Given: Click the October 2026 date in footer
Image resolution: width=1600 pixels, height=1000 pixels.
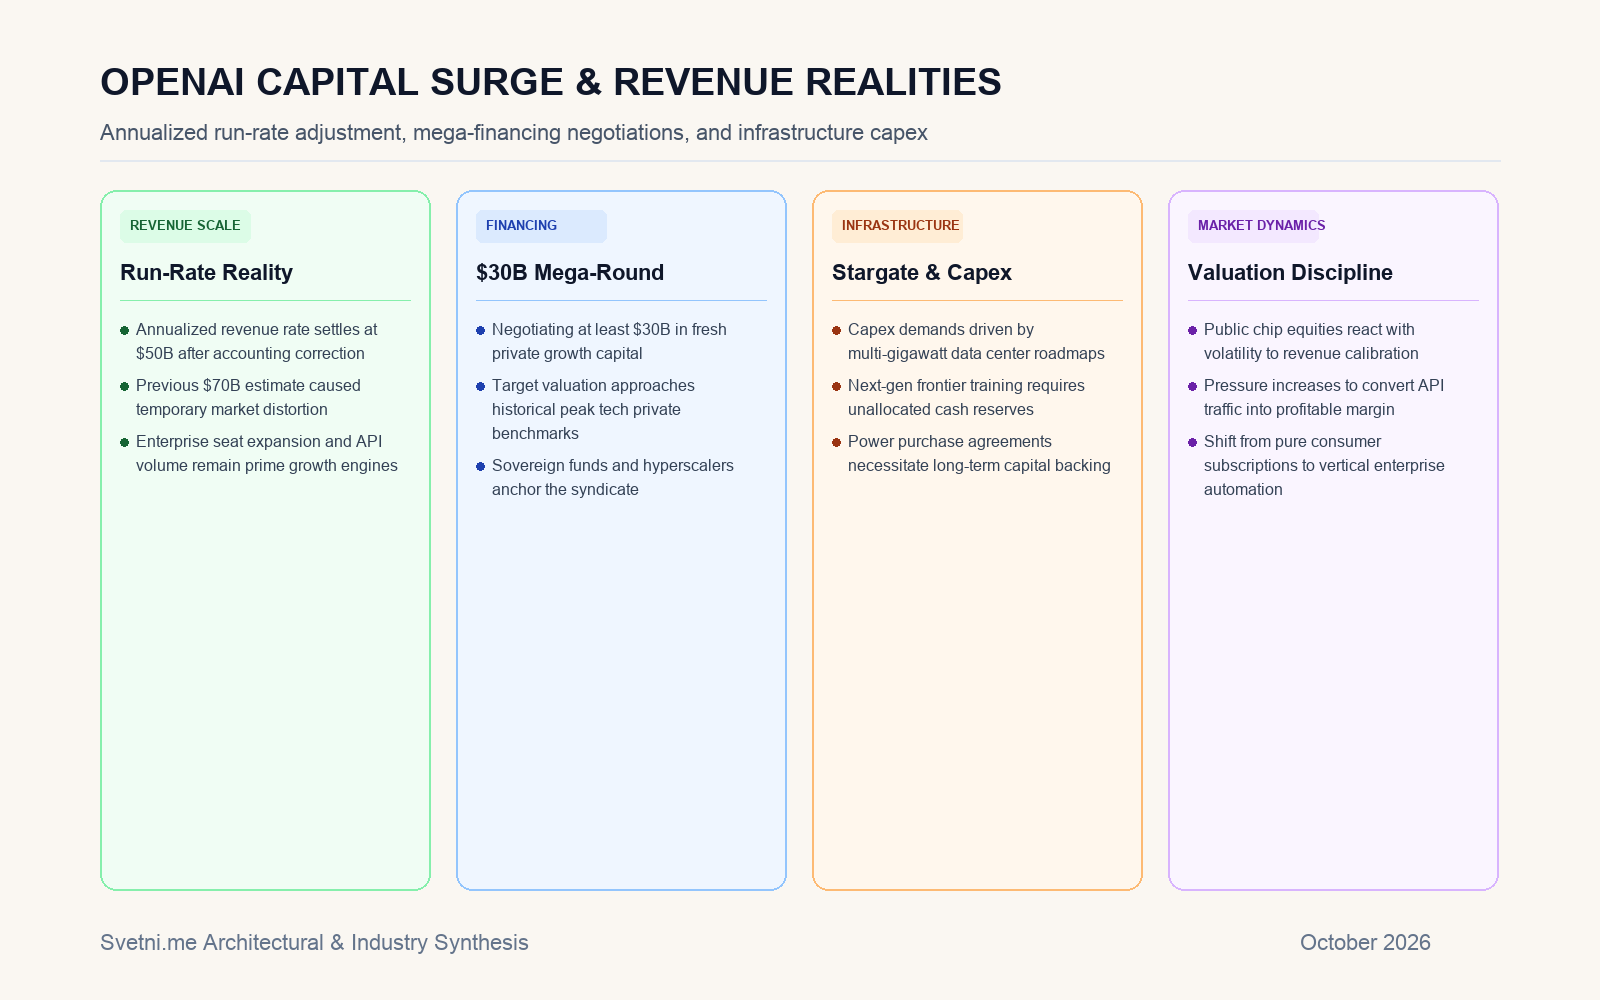Looking at the screenshot, I should click(1365, 942).
